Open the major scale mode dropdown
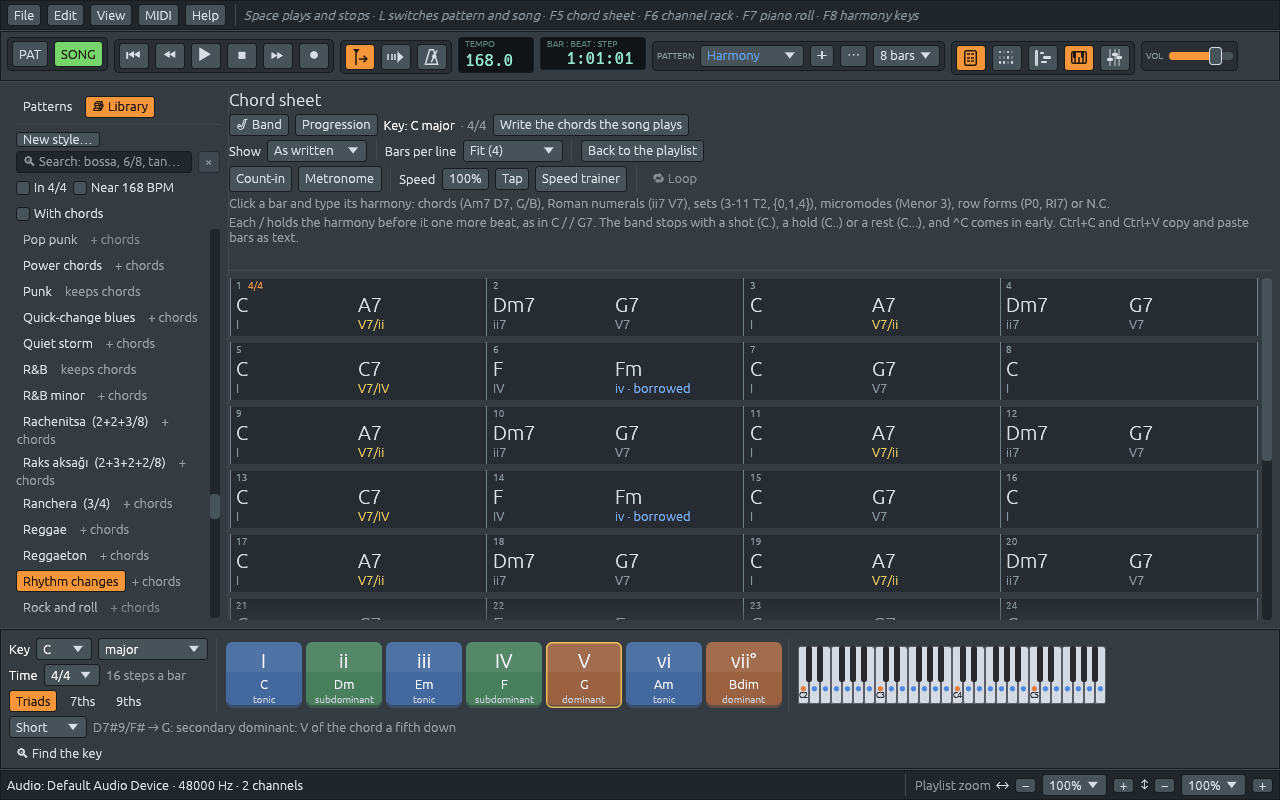 153,649
